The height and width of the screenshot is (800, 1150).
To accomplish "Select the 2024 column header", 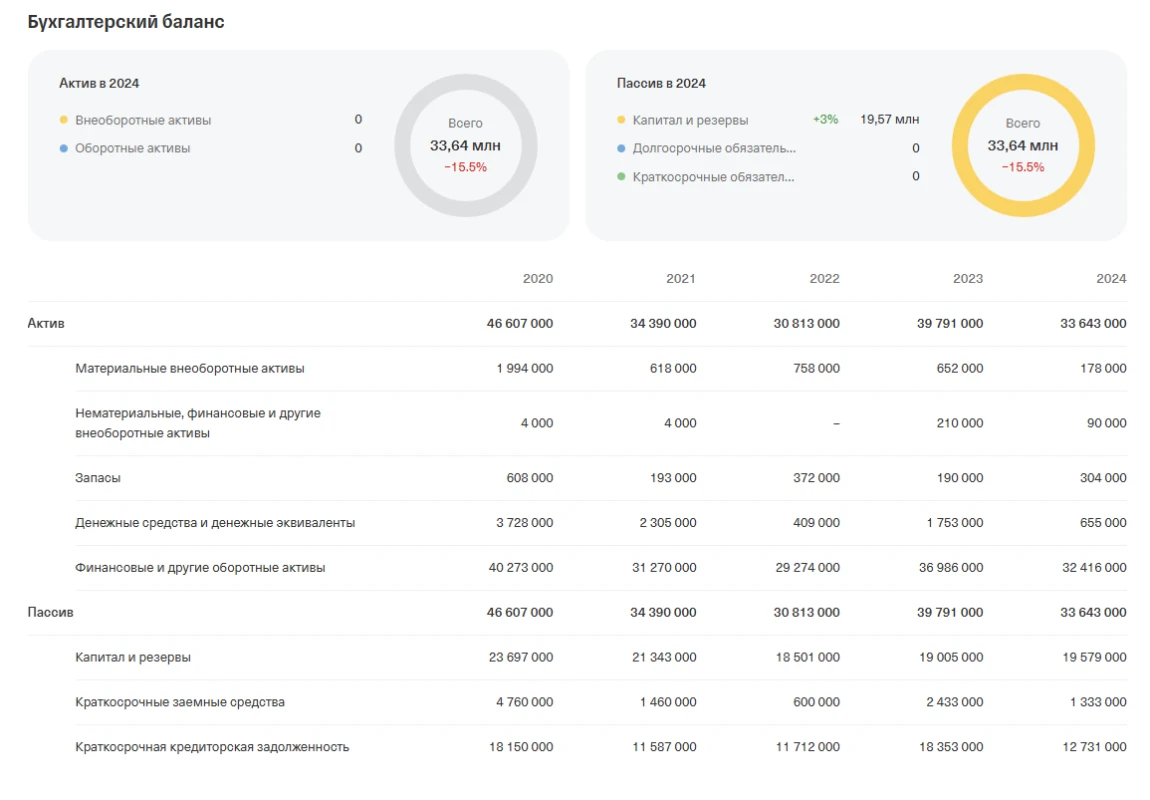I will 1110,279.
